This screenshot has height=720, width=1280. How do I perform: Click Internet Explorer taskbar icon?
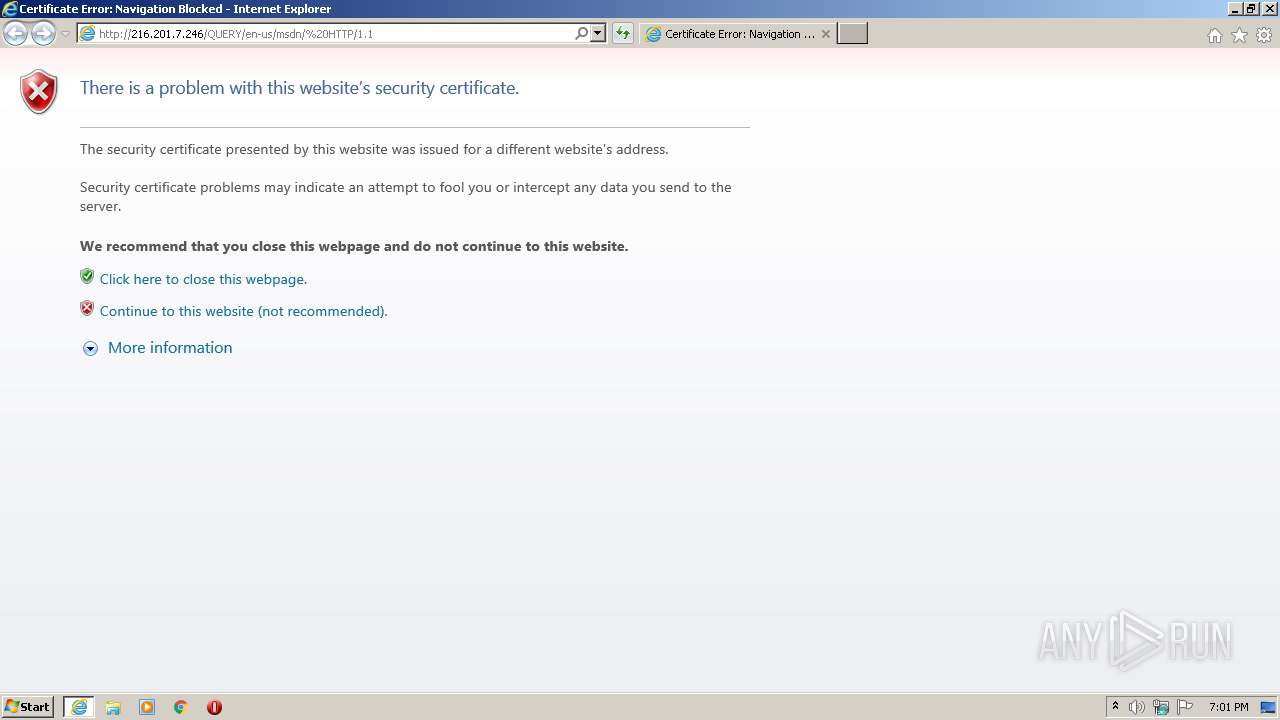click(x=79, y=707)
